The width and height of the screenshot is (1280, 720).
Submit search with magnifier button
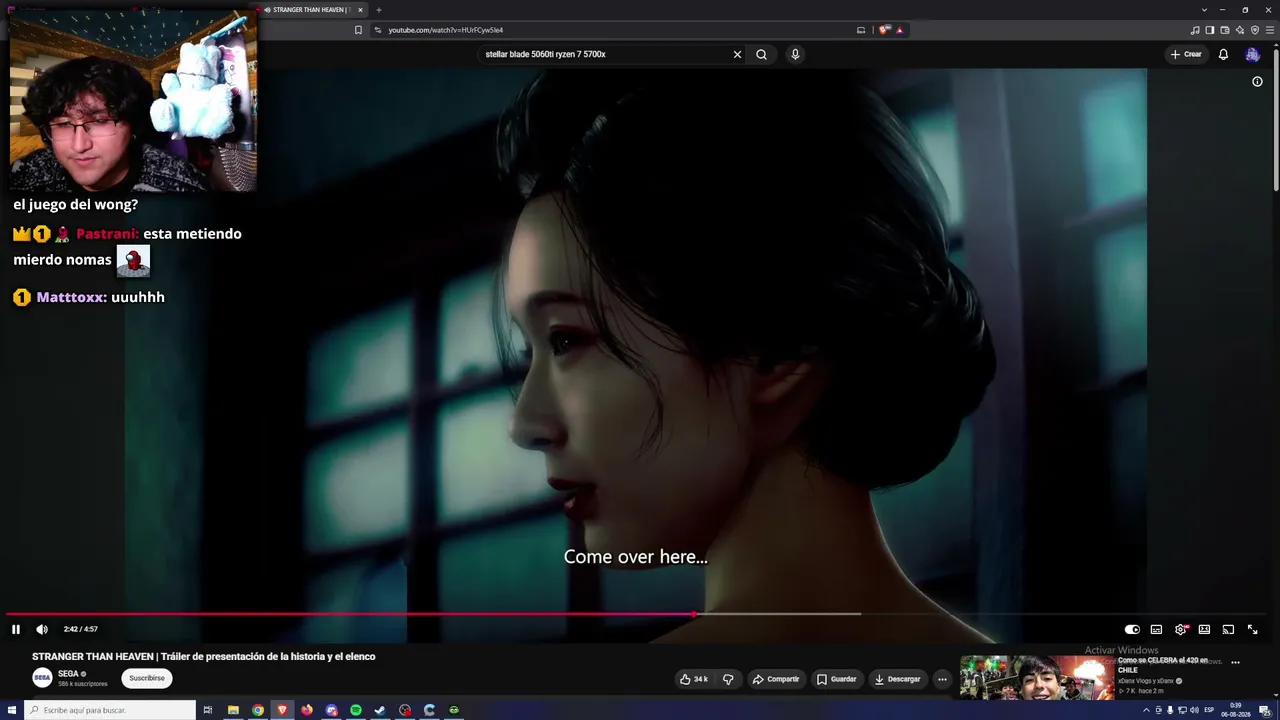pyautogui.click(x=762, y=54)
